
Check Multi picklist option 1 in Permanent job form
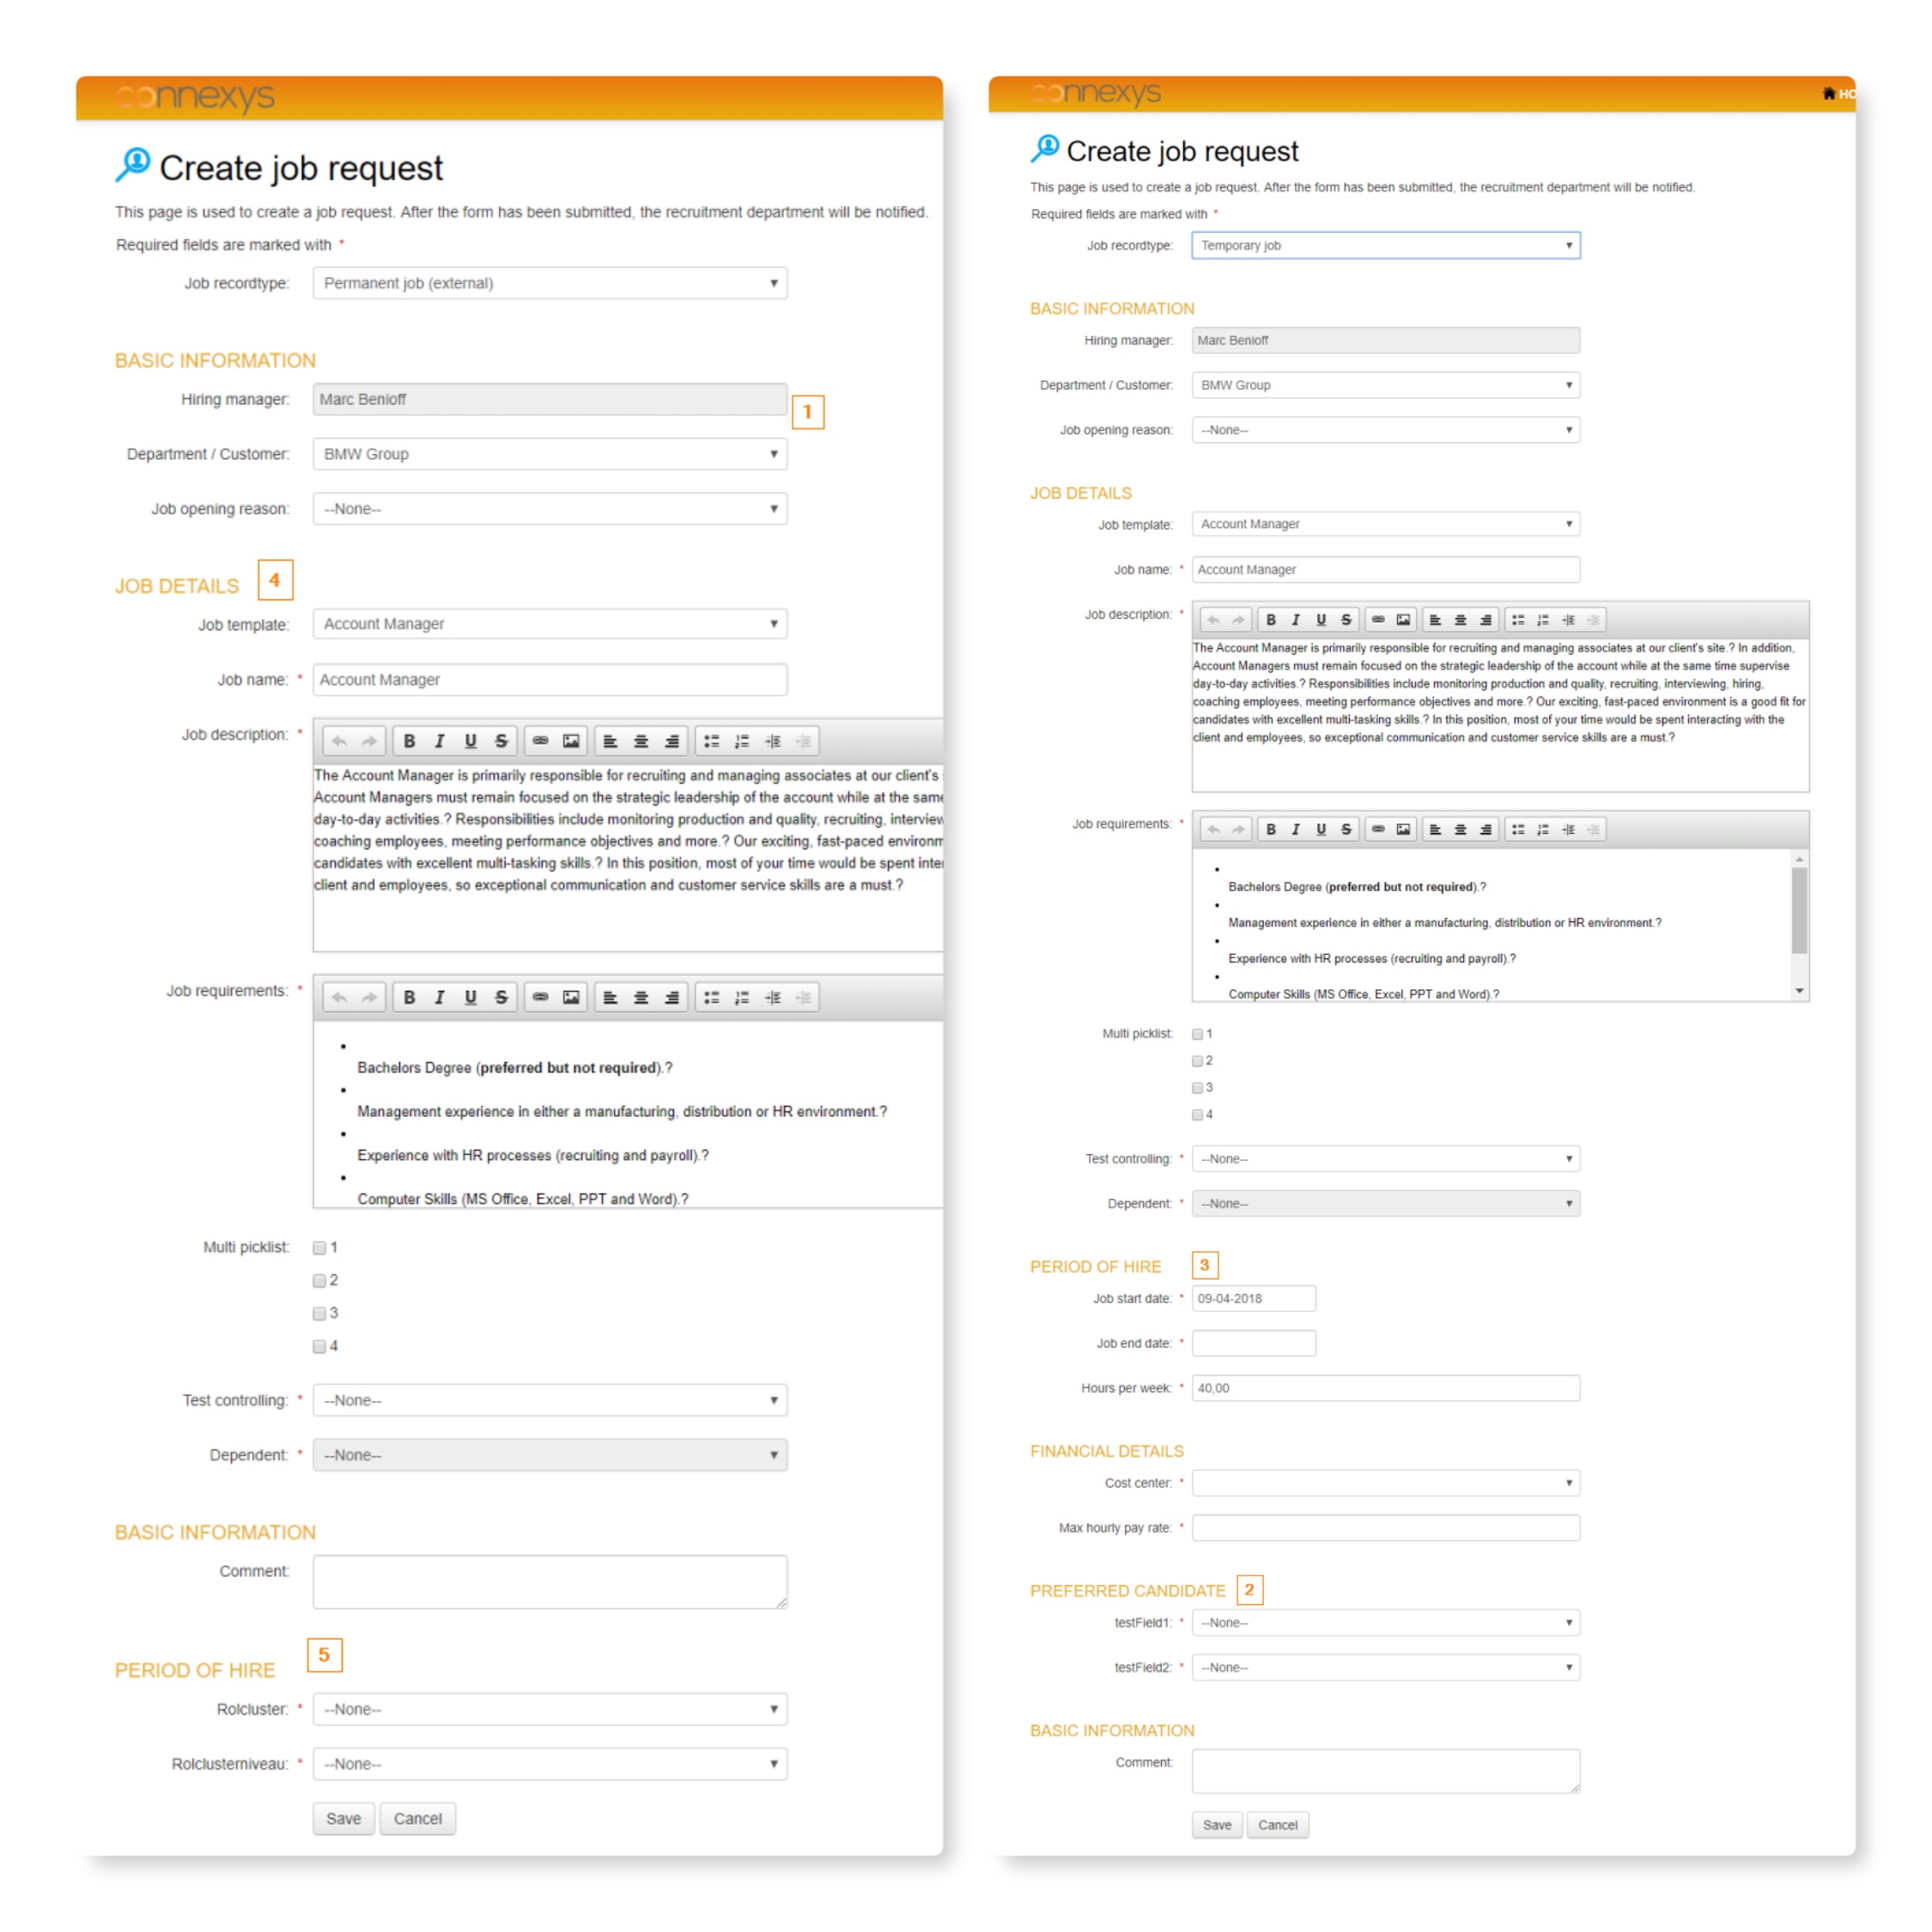pos(319,1247)
